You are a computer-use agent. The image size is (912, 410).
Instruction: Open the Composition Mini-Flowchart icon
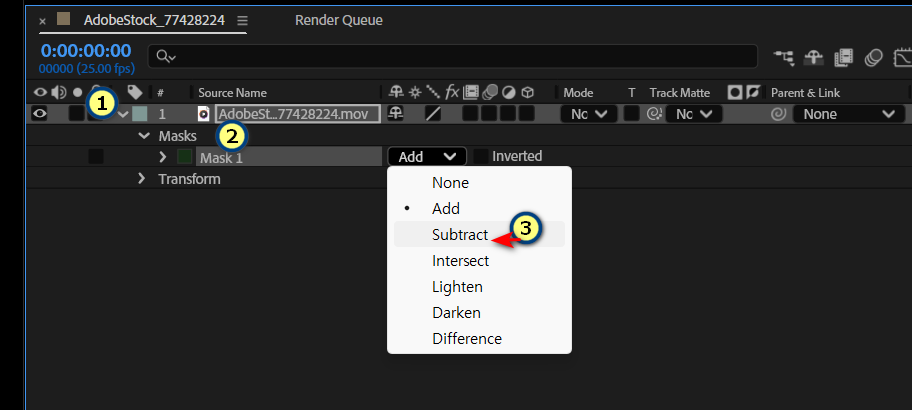pos(784,58)
